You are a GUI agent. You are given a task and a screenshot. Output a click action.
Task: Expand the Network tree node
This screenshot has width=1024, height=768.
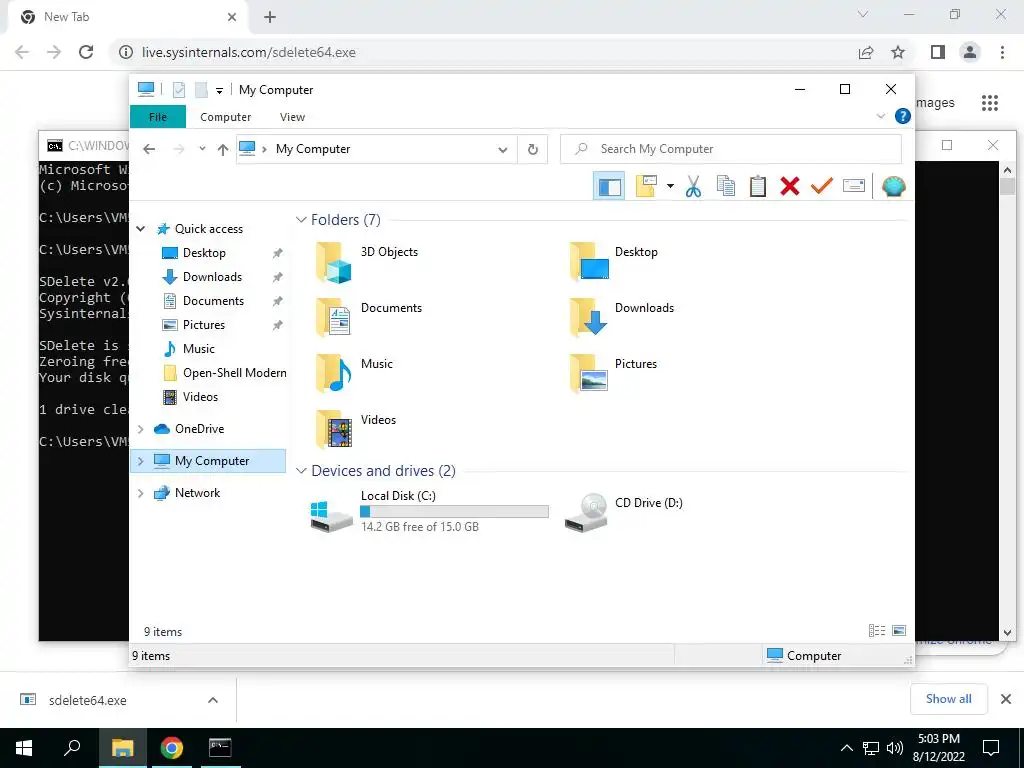pyautogui.click(x=140, y=493)
